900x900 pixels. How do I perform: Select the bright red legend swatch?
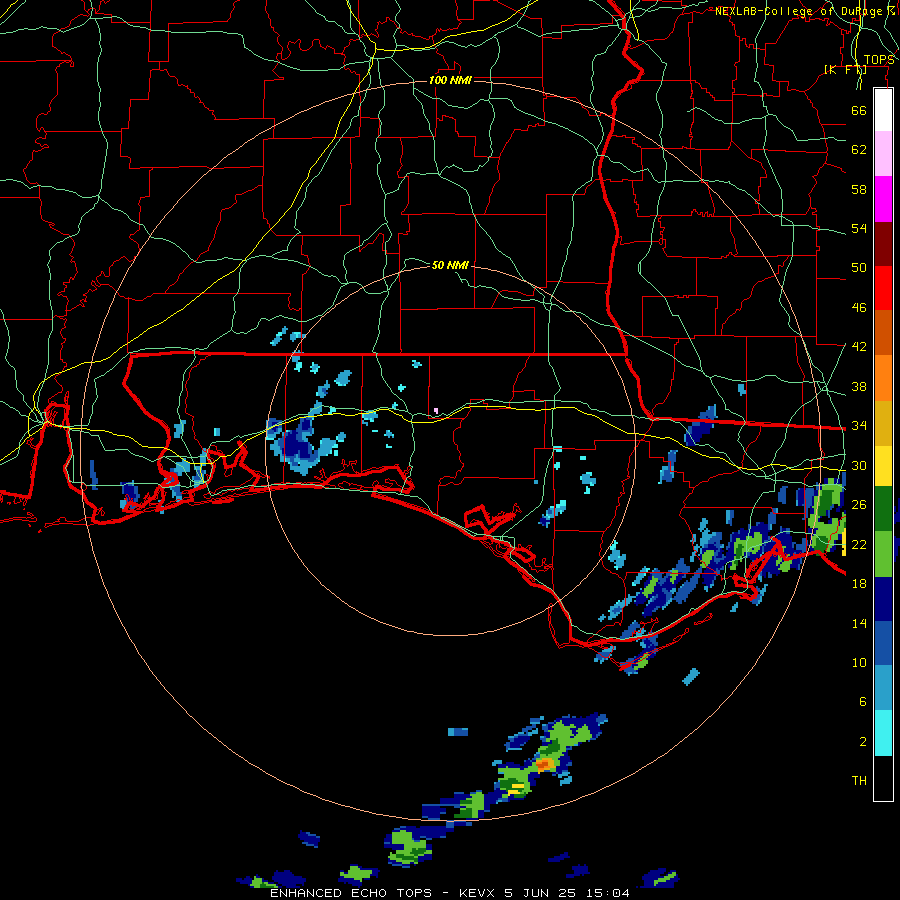[x=883, y=288]
